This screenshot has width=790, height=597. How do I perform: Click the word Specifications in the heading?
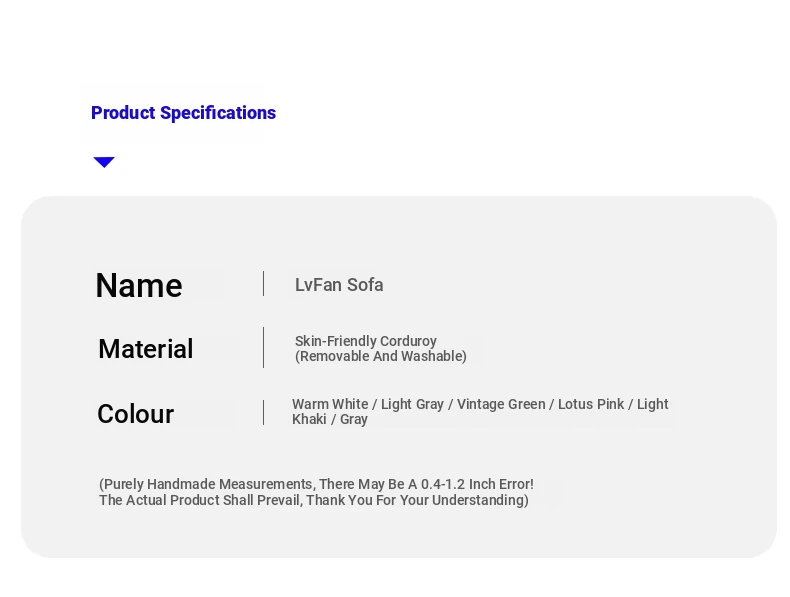(x=218, y=113)
